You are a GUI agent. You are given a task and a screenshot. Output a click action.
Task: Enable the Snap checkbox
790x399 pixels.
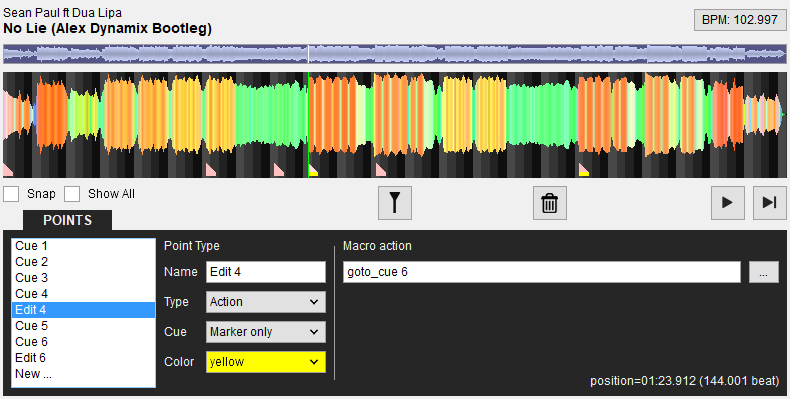(11, 194)
